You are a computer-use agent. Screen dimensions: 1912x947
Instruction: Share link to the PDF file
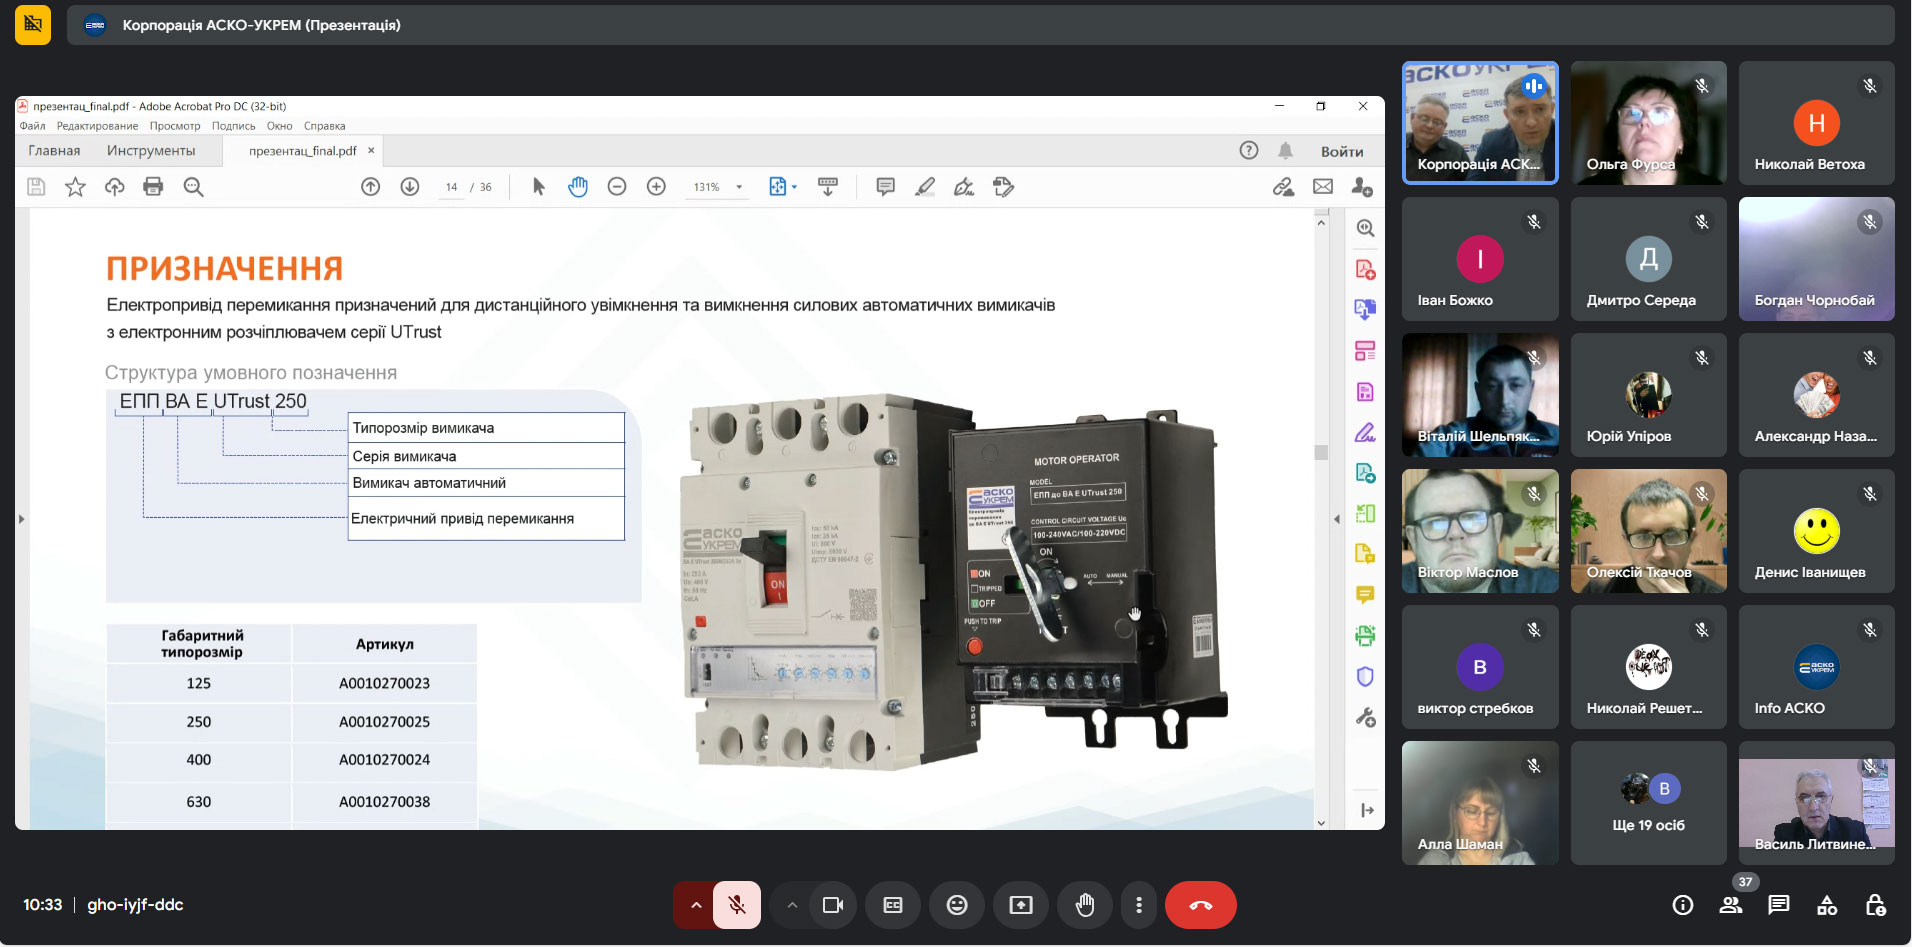click(1283, 187)
